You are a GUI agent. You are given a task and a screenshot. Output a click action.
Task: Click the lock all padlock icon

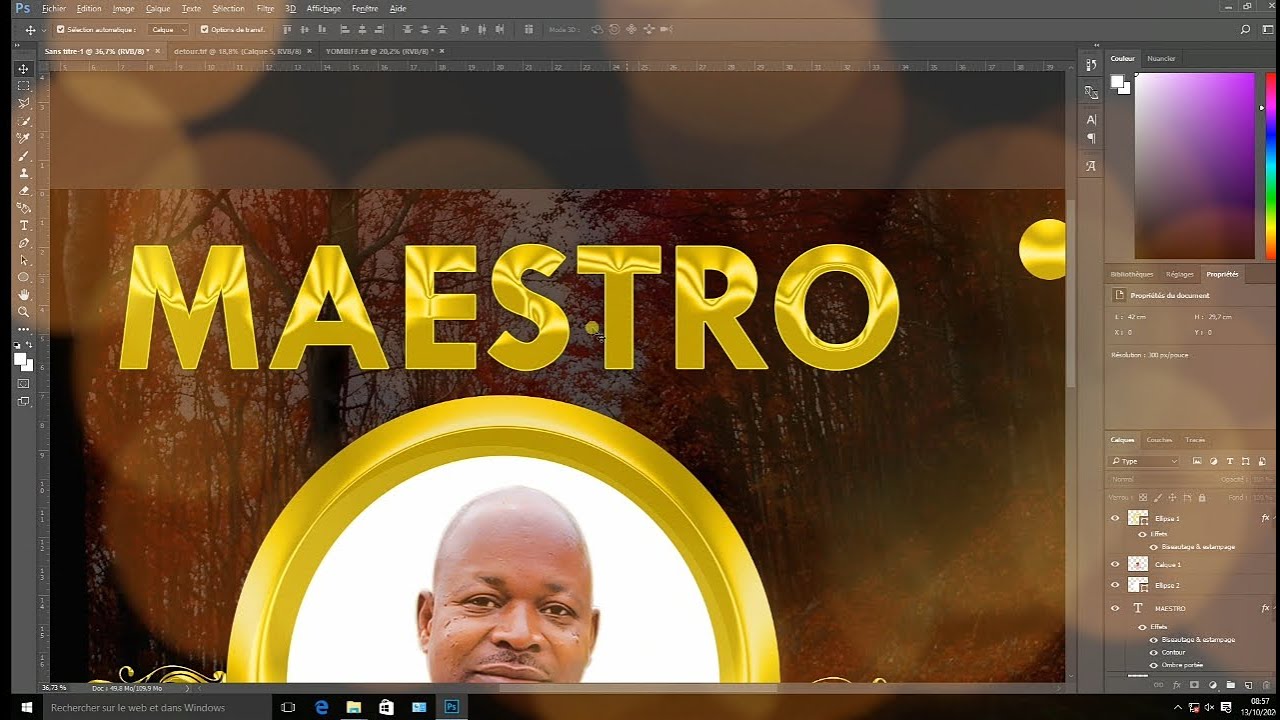pos(1202,497)
